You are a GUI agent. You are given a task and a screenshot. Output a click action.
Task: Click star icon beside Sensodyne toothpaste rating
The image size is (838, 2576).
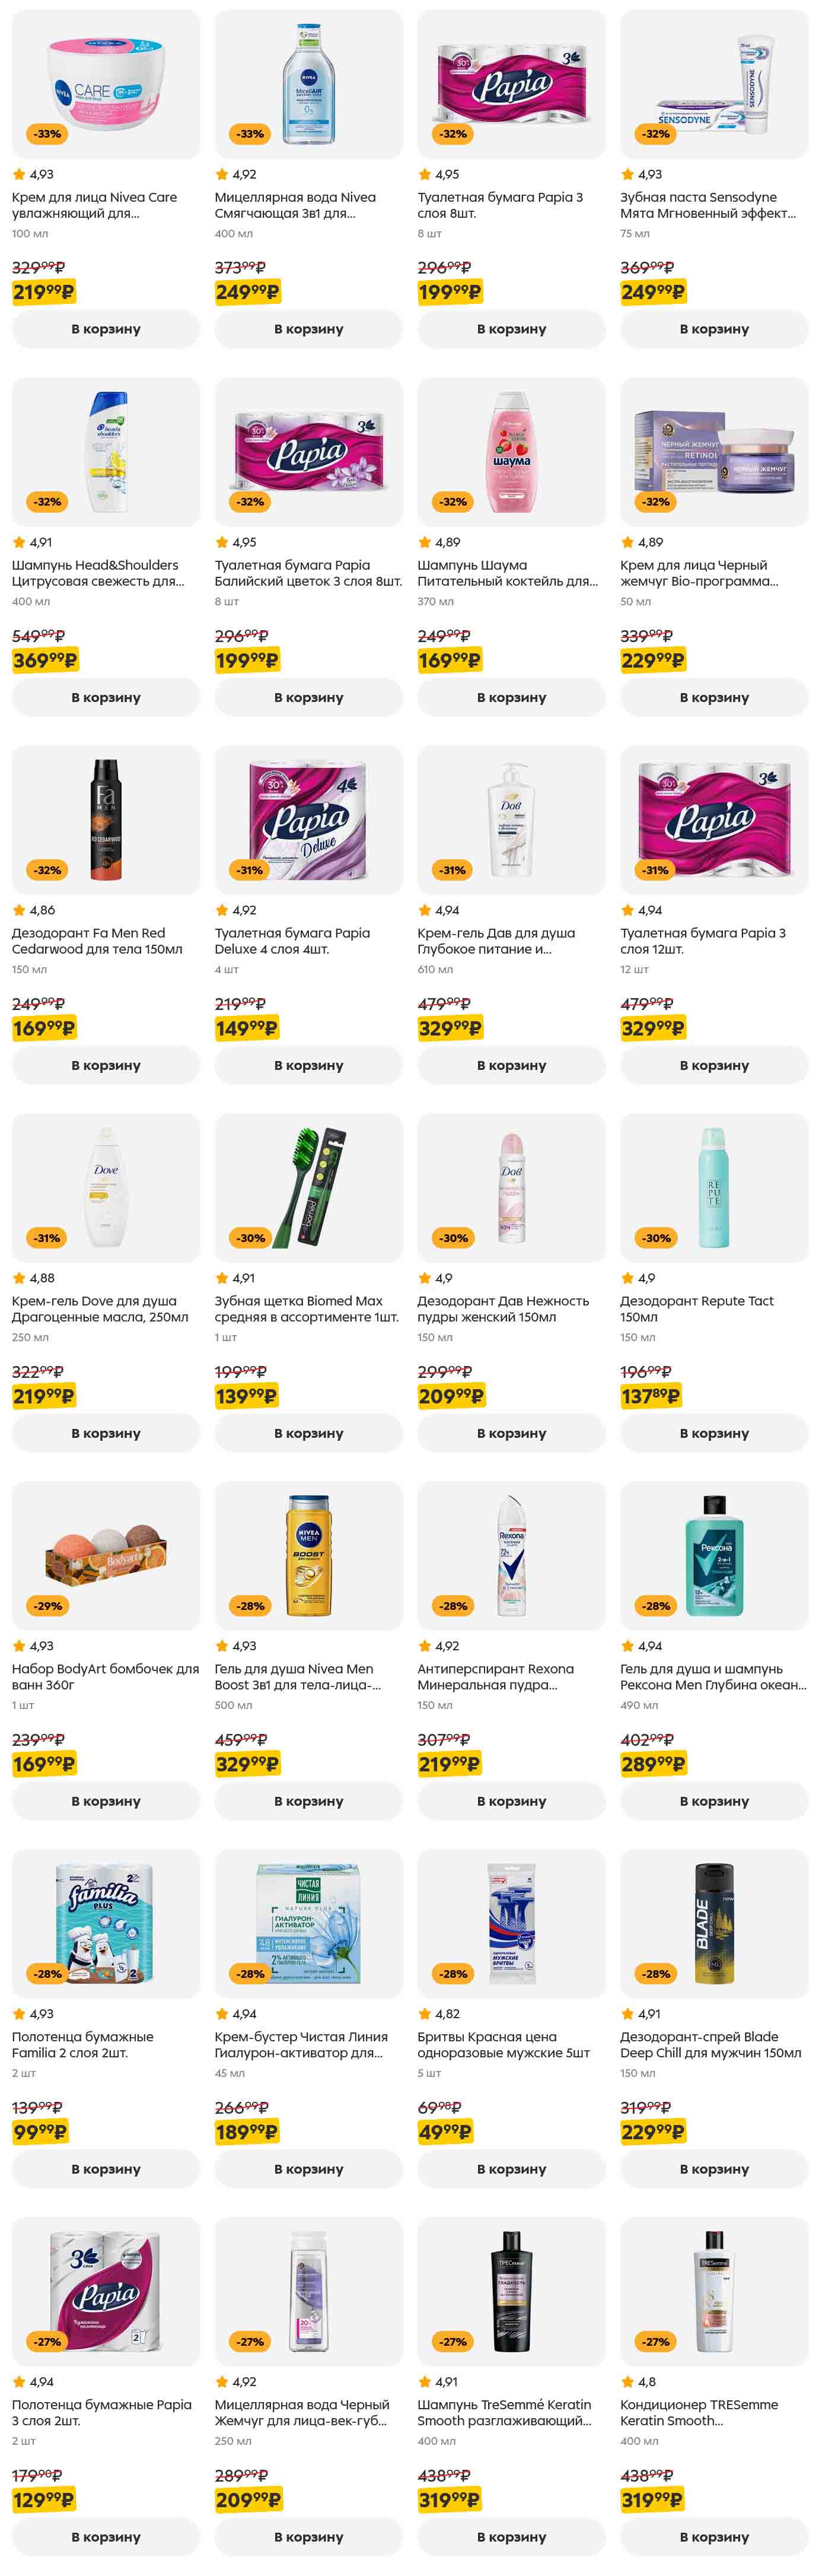(627, 174)
